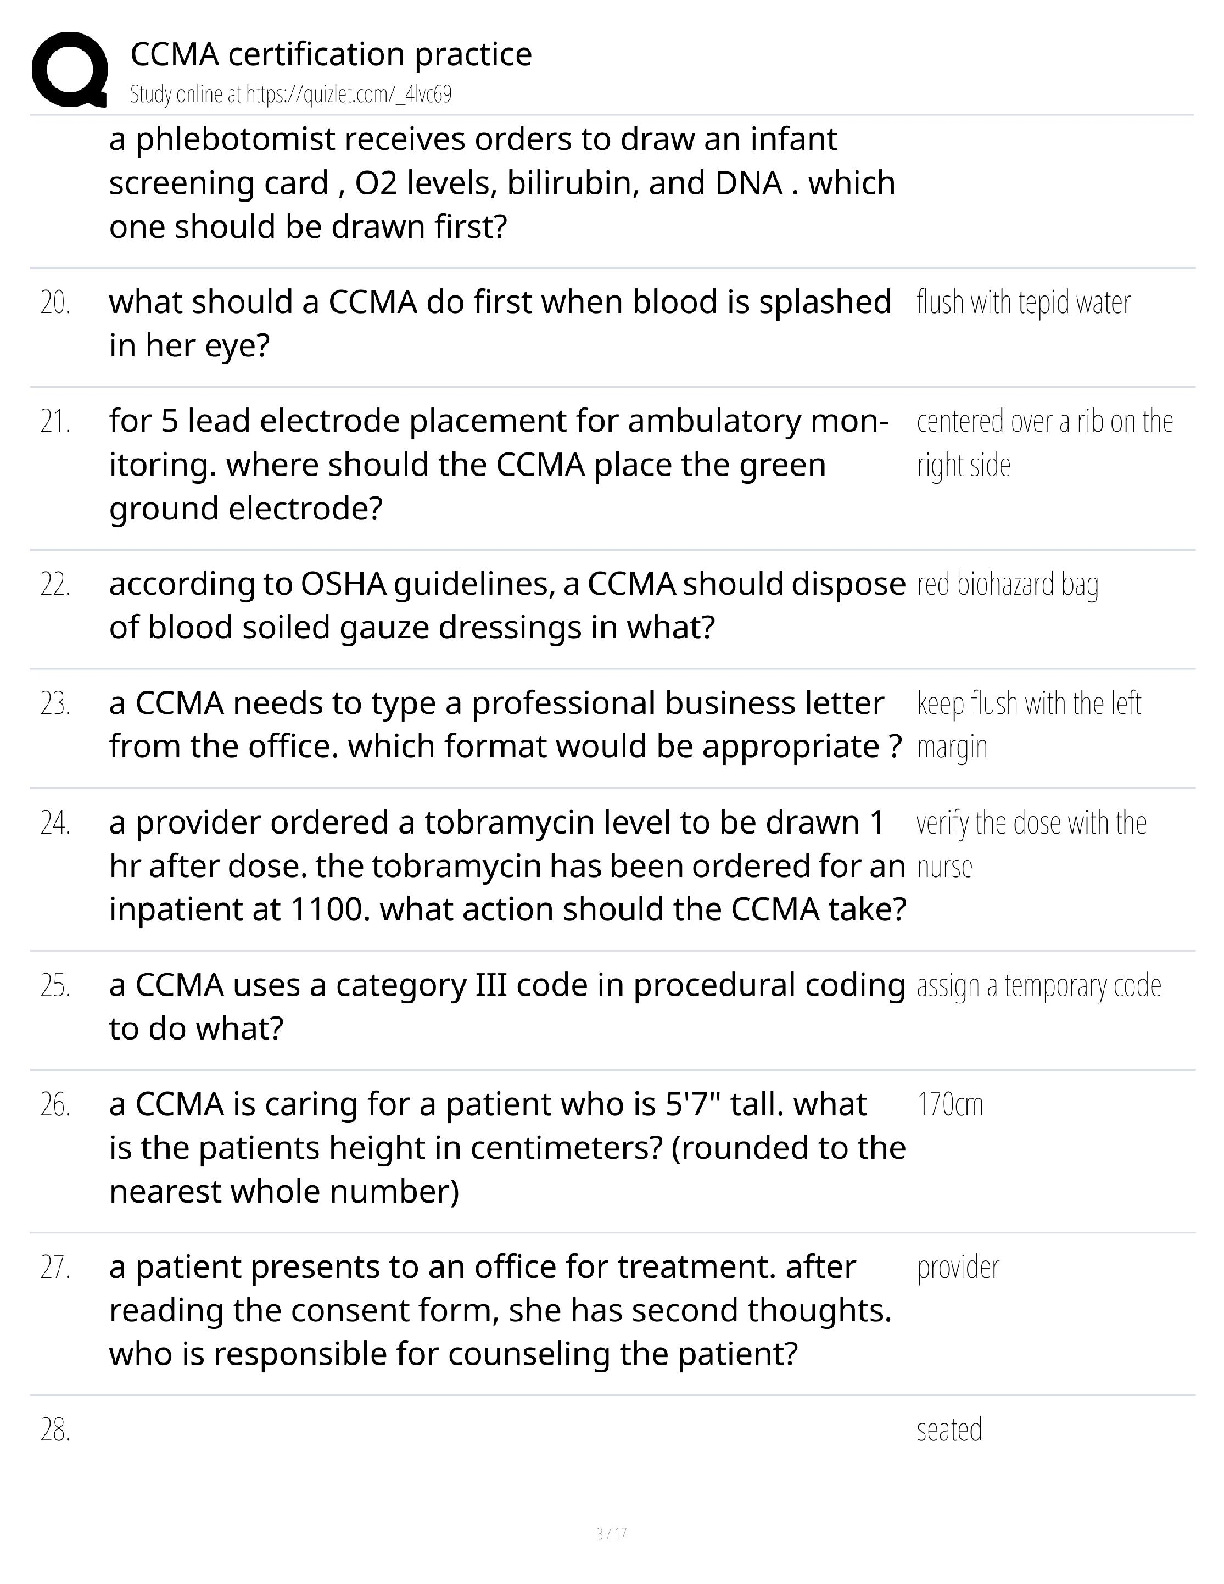Click 'centered over a rib' answer text
Viewport: 1224px width, 1584px height.
tap(1044, 443)
